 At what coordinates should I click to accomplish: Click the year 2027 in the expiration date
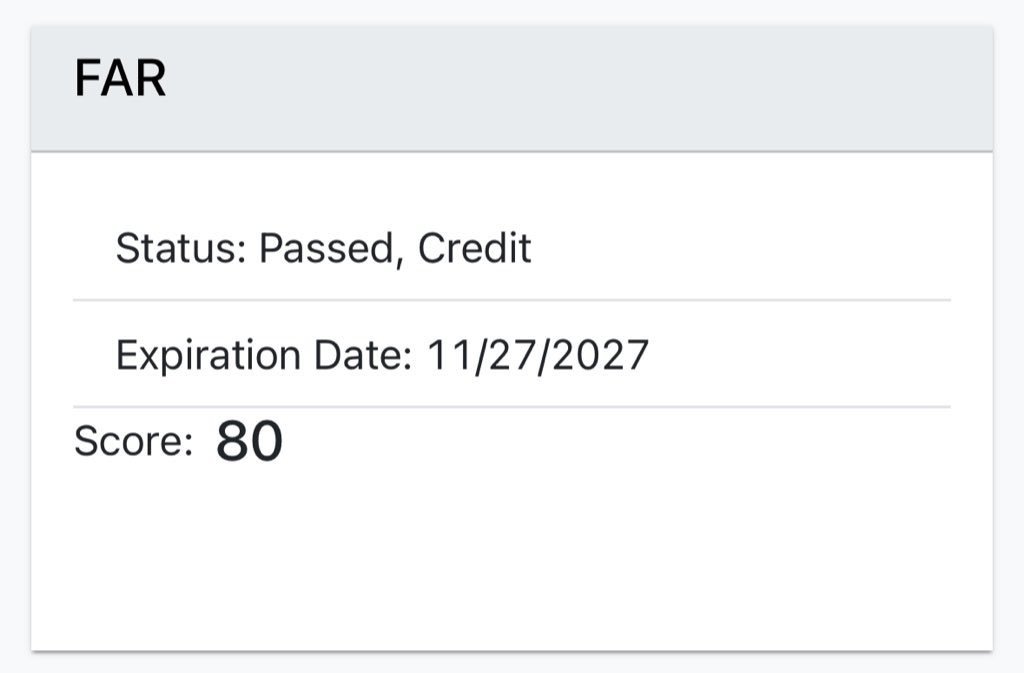602,355
